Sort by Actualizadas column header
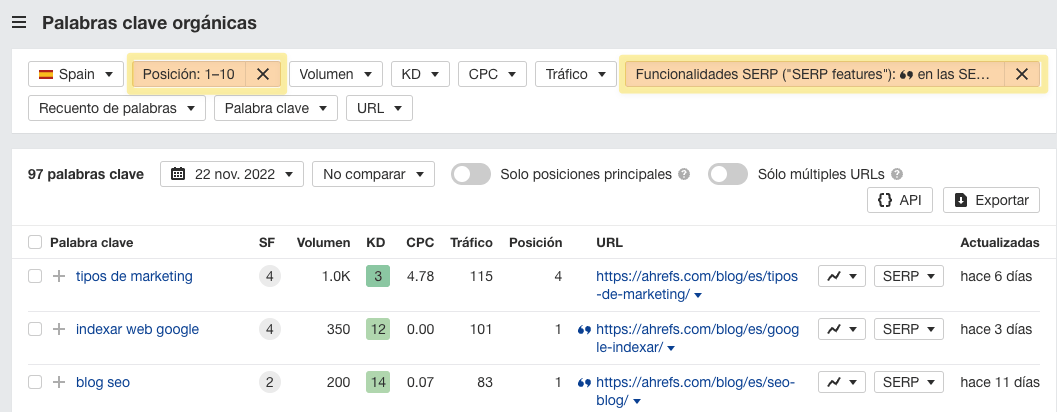This screenshot has width=1057, height=412. pyautogui.click(x=1000, y=242)
